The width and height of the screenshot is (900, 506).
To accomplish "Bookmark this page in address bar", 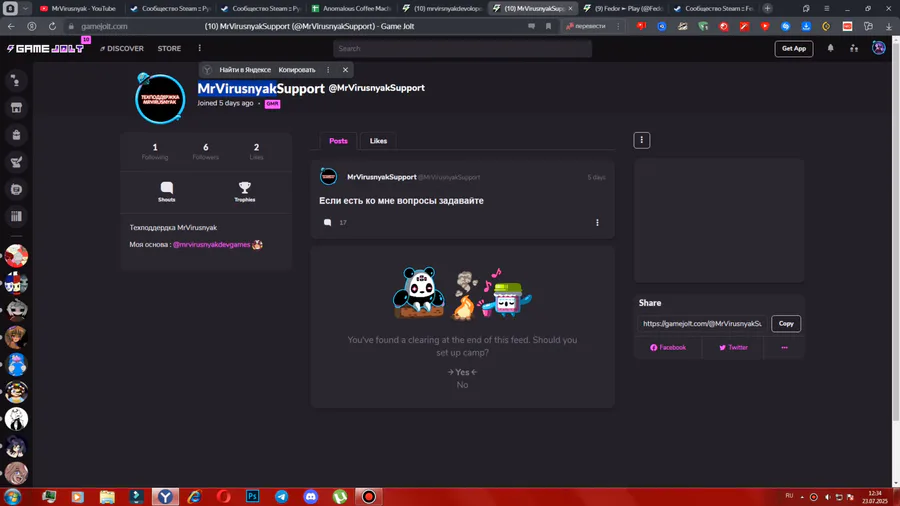I will (548, 26).
